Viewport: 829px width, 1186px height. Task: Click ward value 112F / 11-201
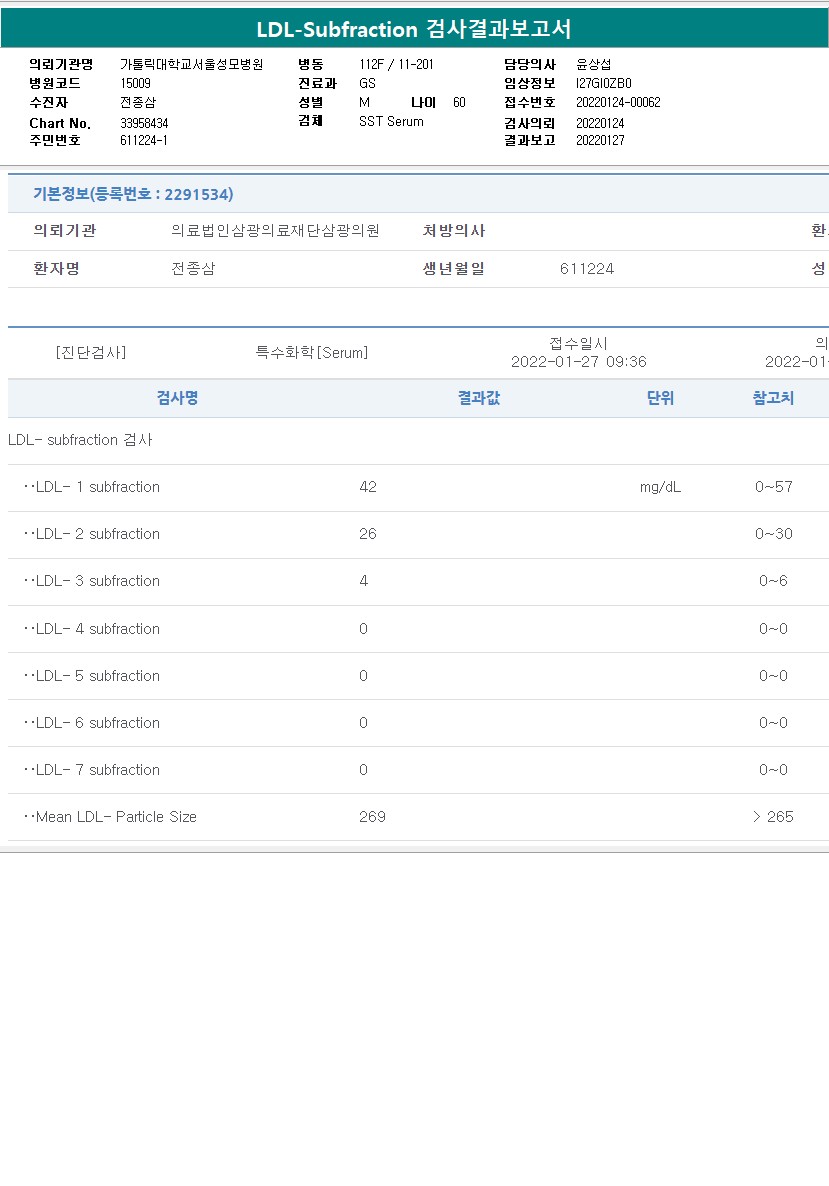pos(396,64)
